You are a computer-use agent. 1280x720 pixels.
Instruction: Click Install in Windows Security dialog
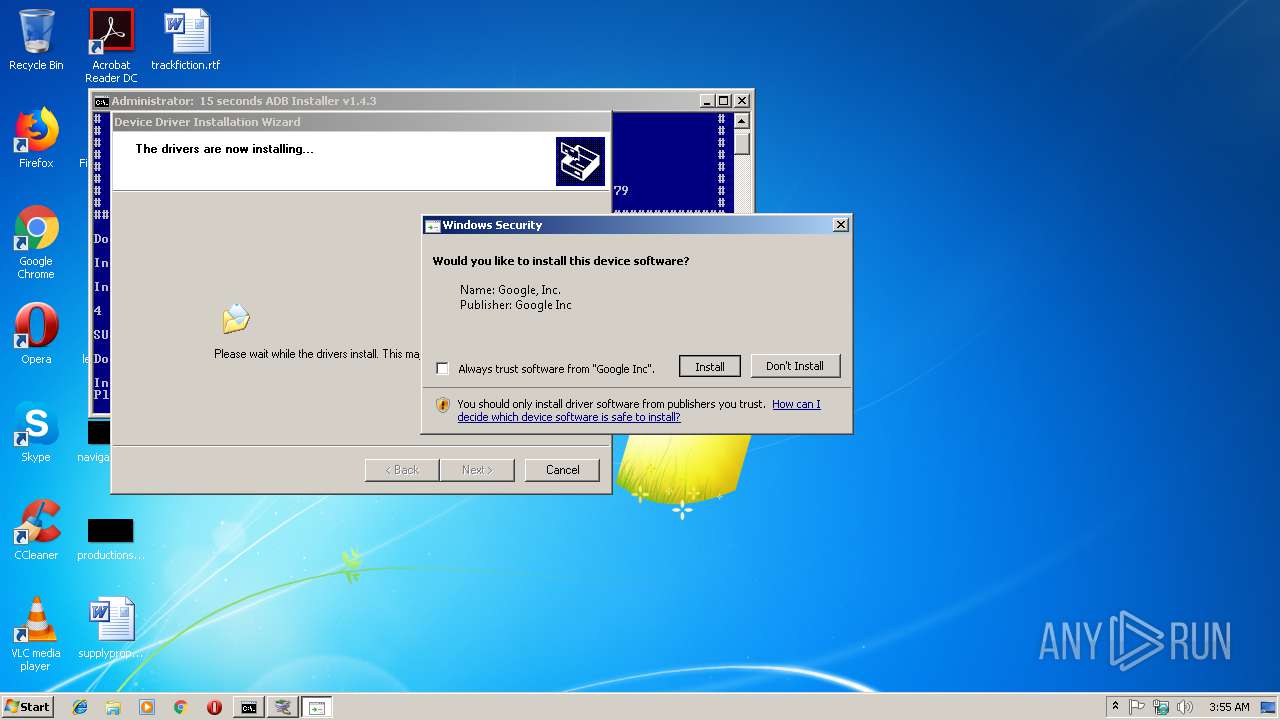tap(709, 366)
